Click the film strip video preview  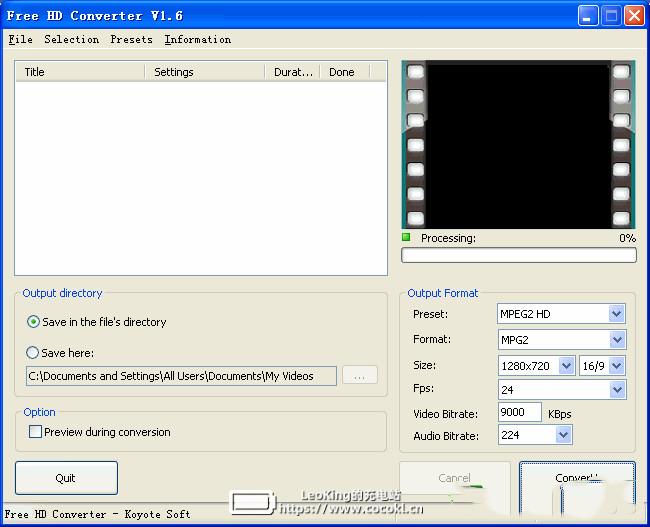coord(518,144)
